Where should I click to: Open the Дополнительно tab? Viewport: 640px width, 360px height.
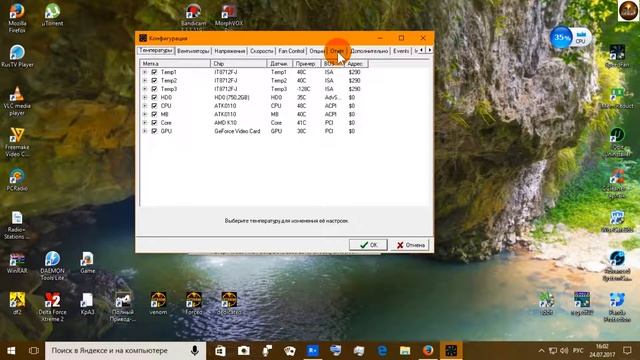click(369, 51)
